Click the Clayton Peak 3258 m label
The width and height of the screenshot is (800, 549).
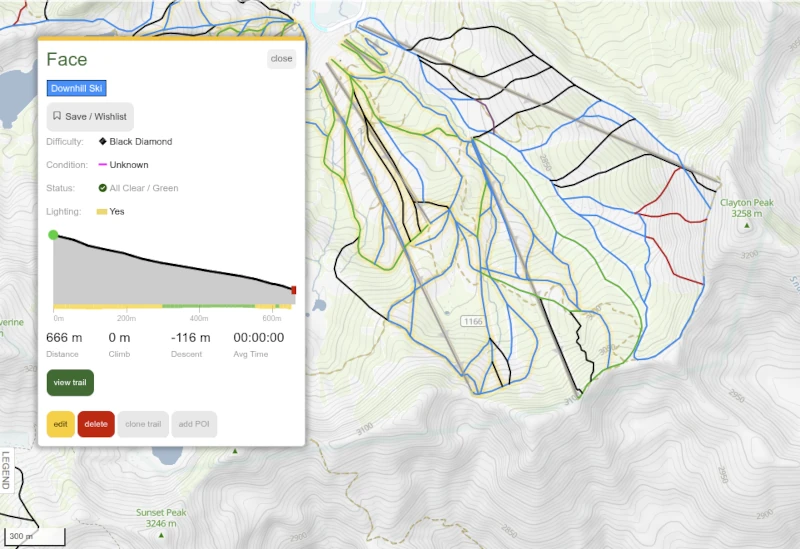click(x=747, y=208)
